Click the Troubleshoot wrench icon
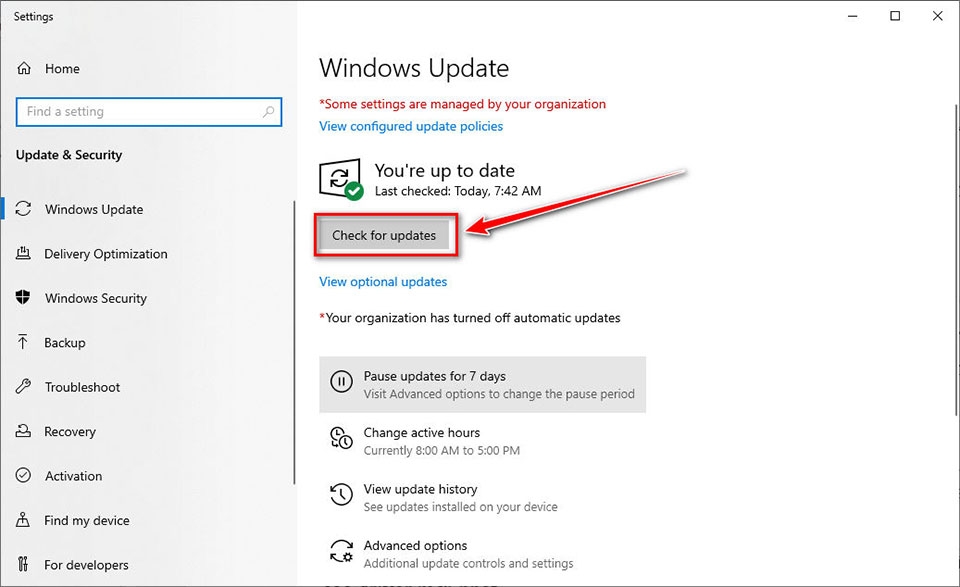This screenshot has height=587, width=960. tap(23, 386)
